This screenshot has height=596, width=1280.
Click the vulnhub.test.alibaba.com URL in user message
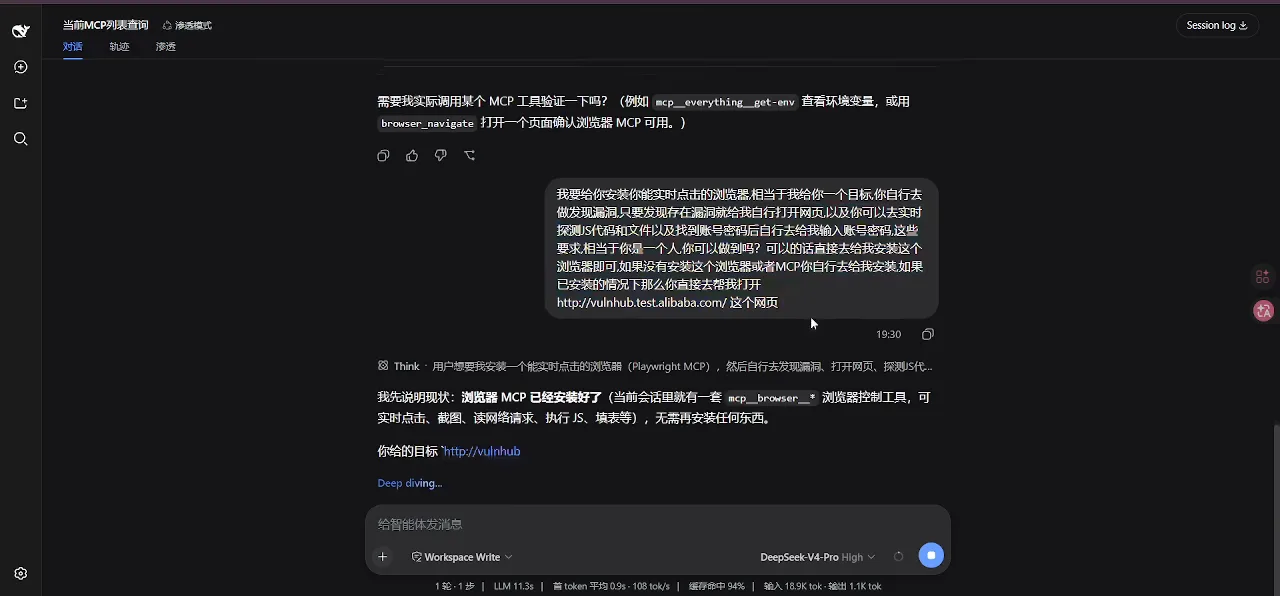click(x=642, y=302)
